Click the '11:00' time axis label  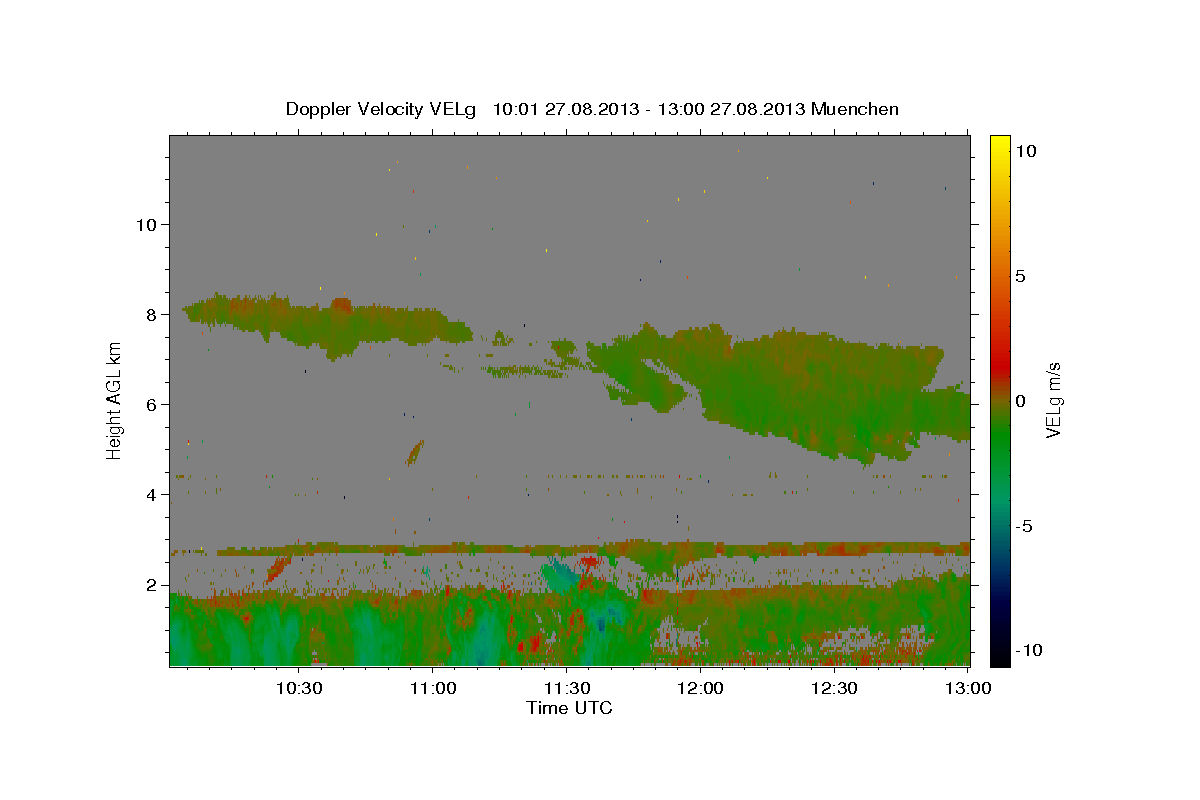pyautogui.click(x=432, y=688)
